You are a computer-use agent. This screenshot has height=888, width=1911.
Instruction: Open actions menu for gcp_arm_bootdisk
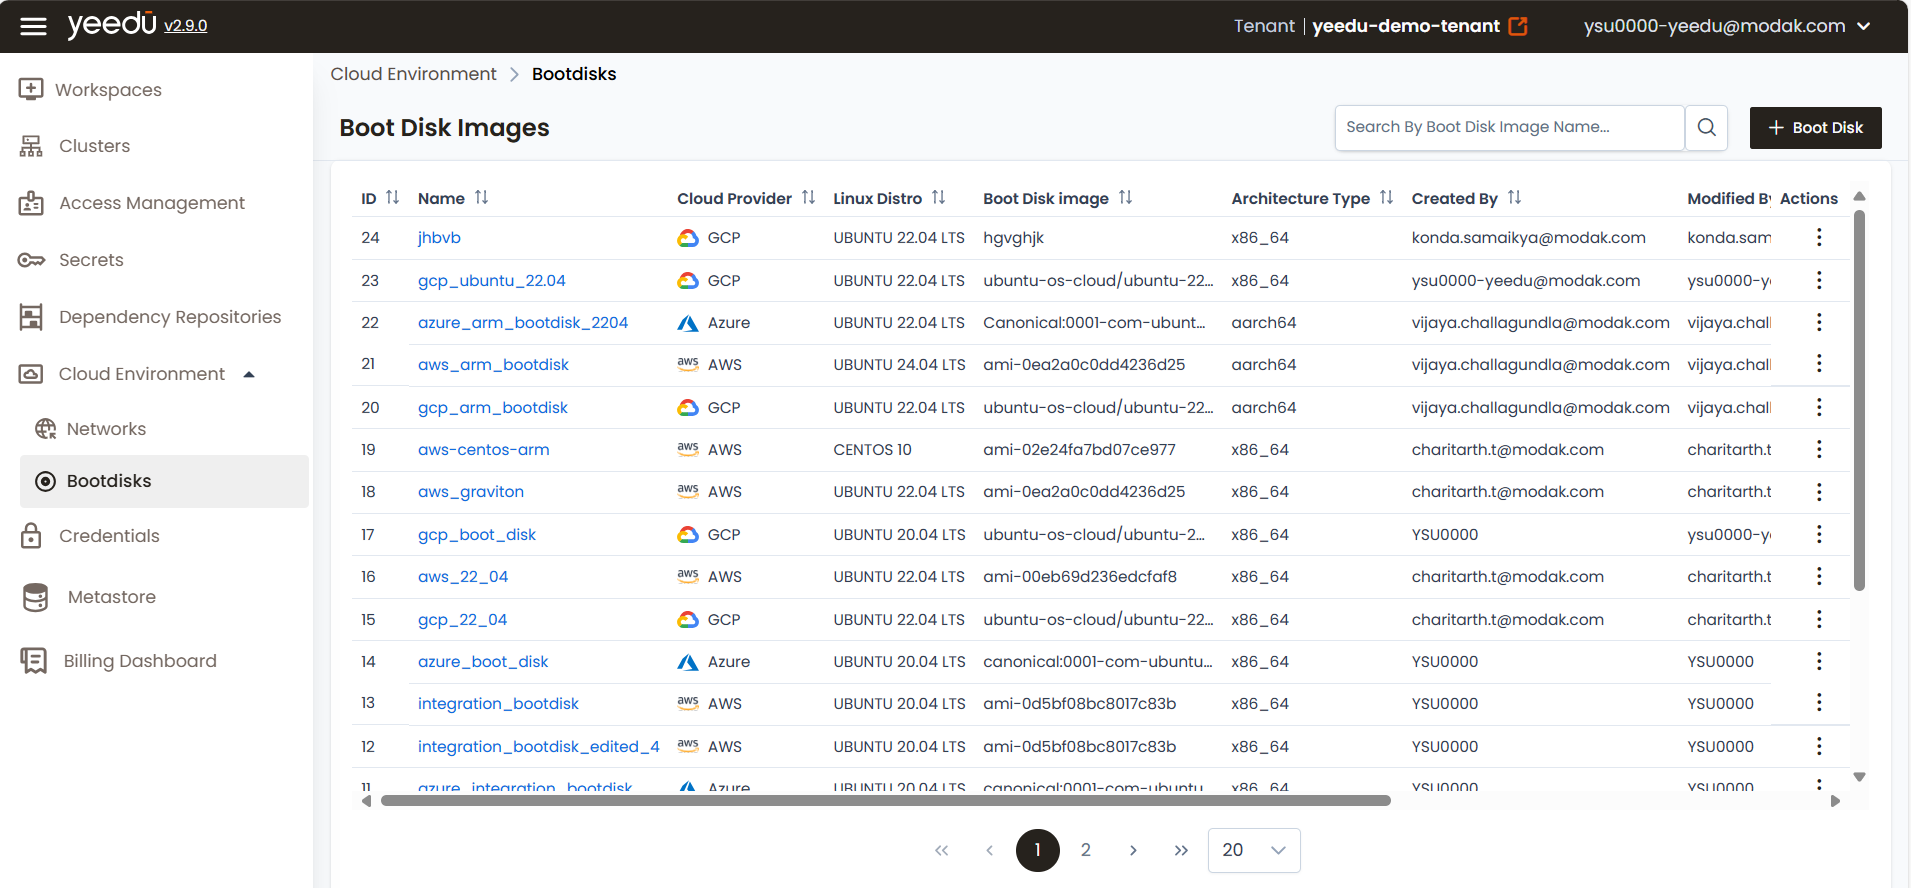(1819, 407)
